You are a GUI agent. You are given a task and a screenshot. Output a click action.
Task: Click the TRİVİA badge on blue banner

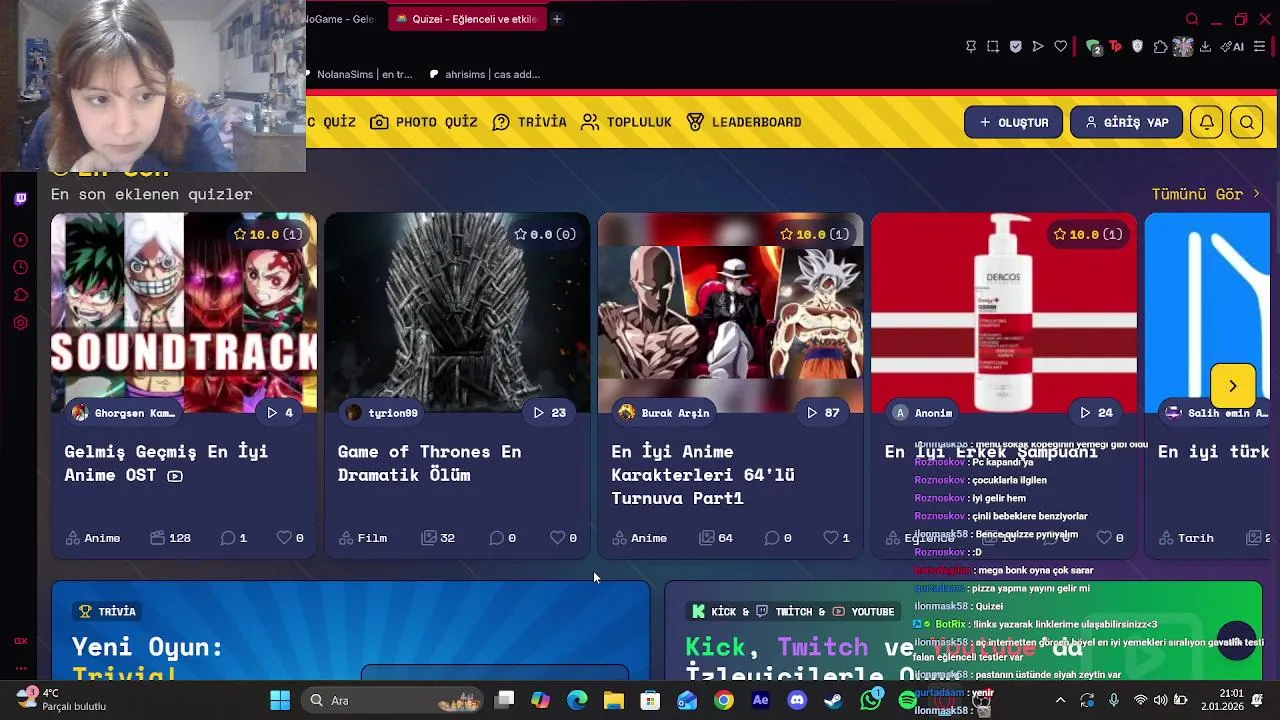click(x=107, y=611)
